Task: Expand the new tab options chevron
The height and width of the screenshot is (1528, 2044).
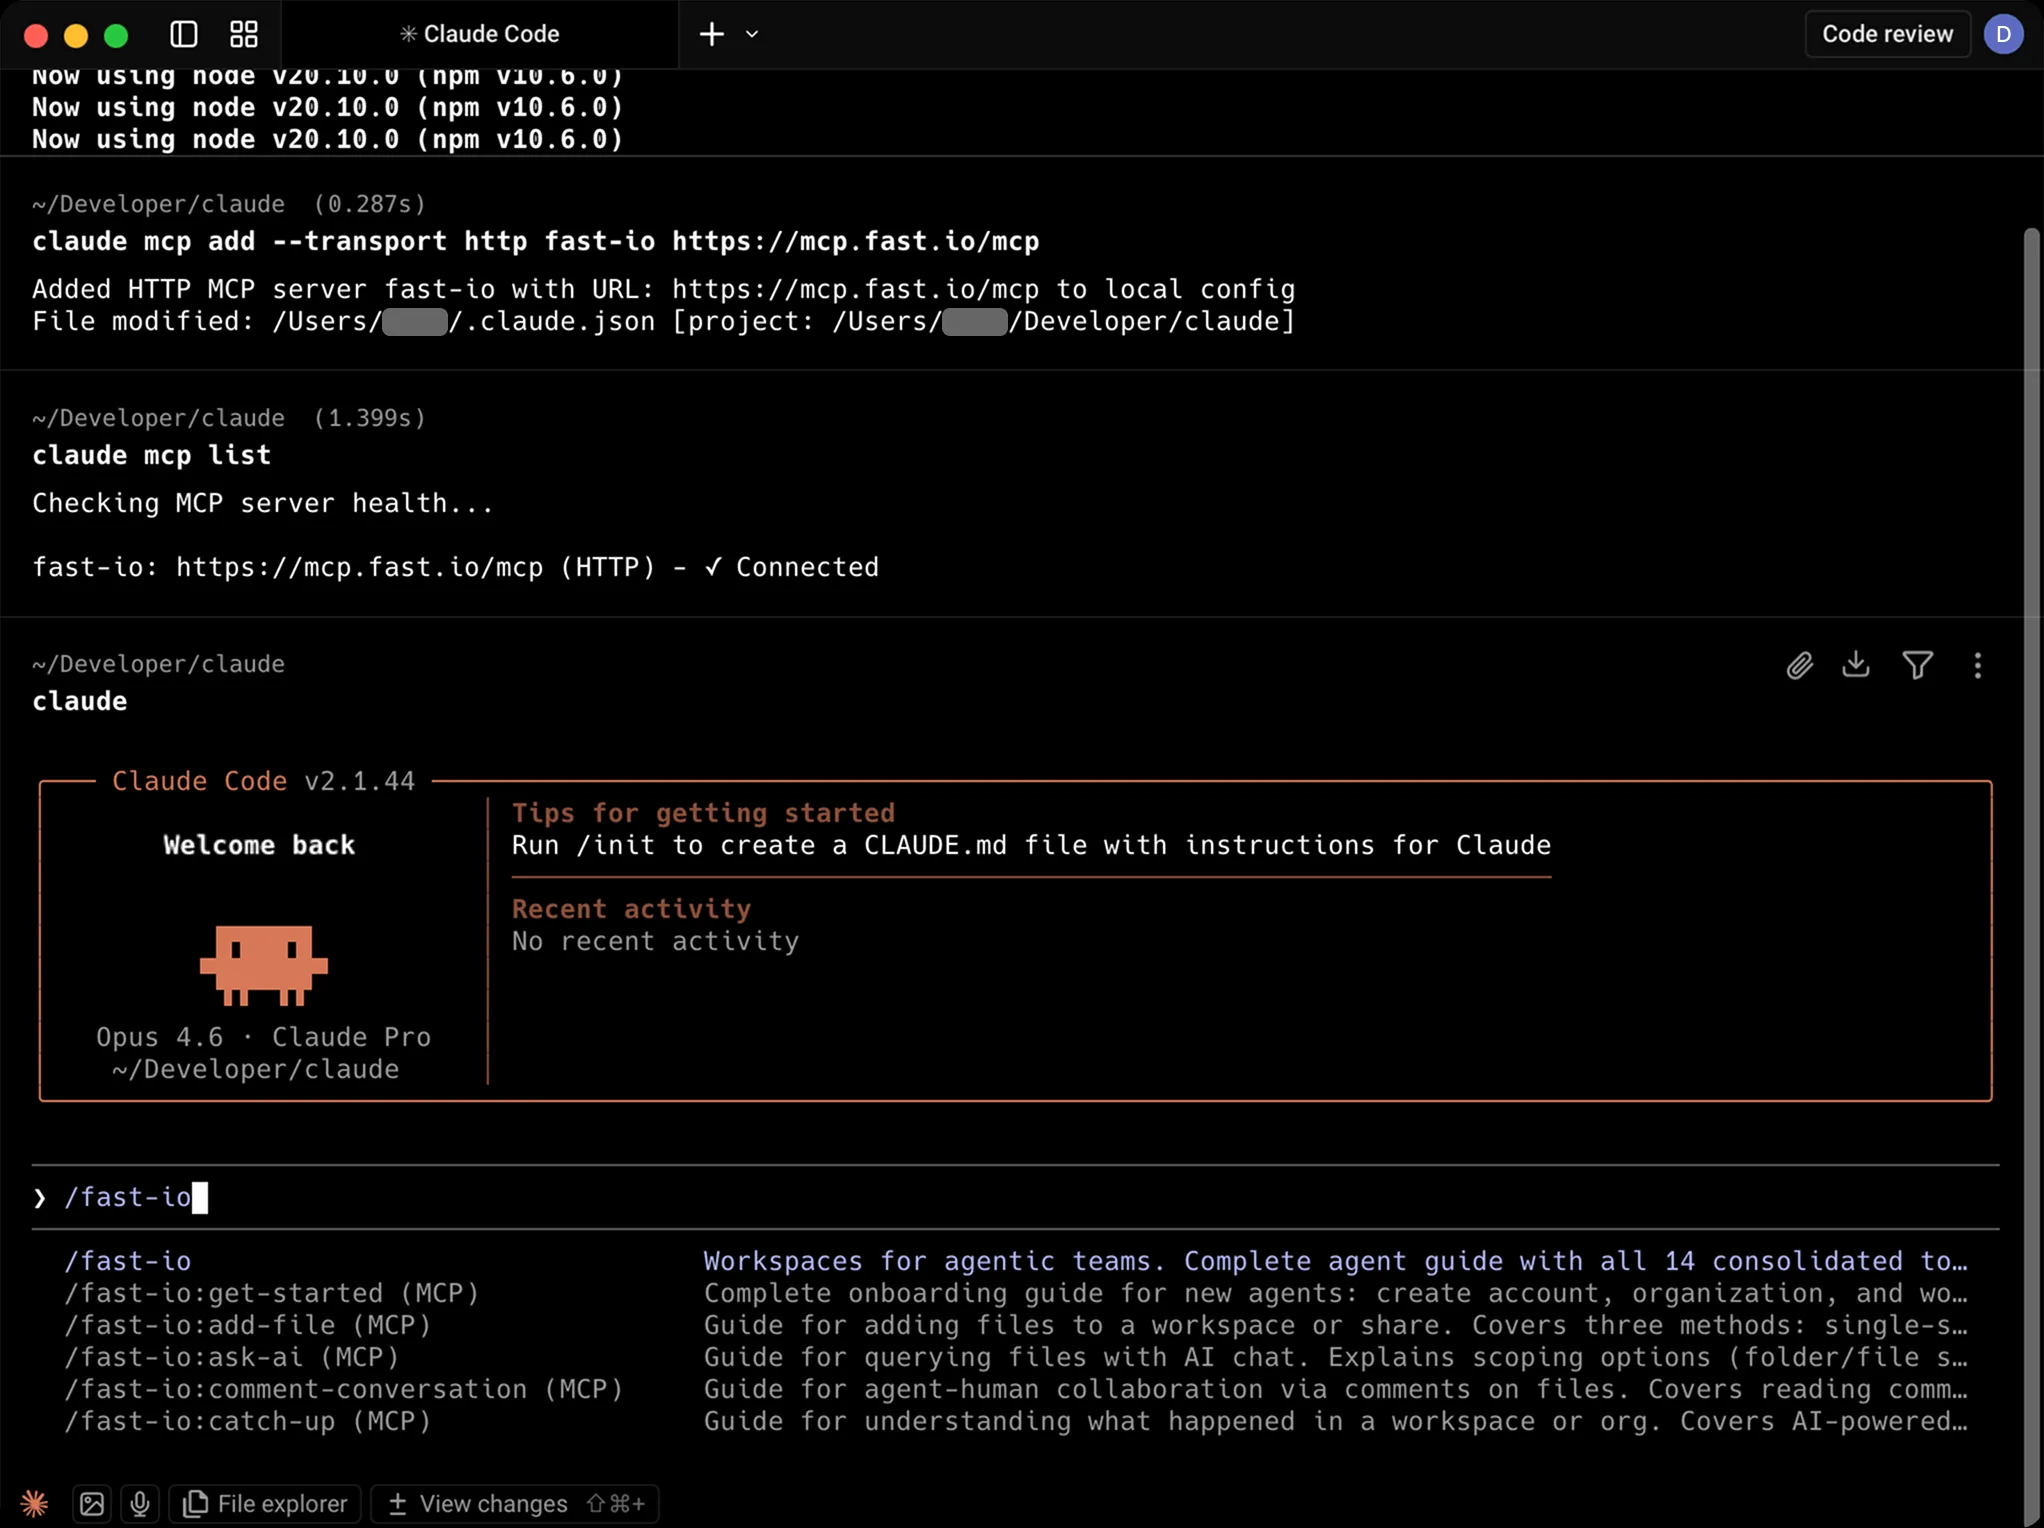Action: (x=752, y=34)
